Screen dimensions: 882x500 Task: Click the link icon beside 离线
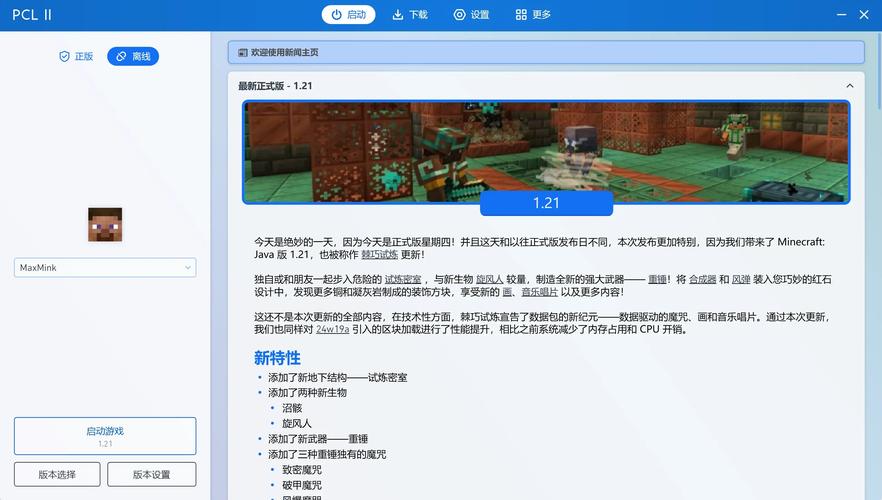pyautogui.click(x=121, y=56)
